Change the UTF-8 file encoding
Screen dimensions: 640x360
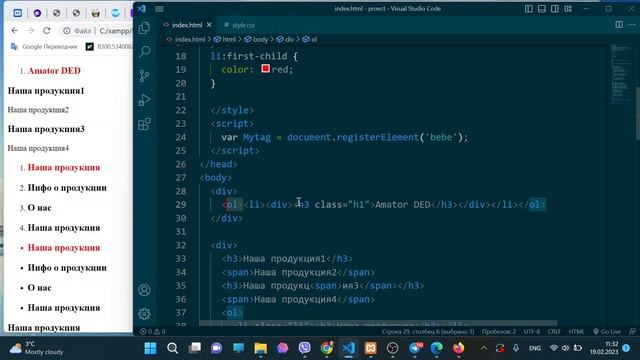pos(532,331)
